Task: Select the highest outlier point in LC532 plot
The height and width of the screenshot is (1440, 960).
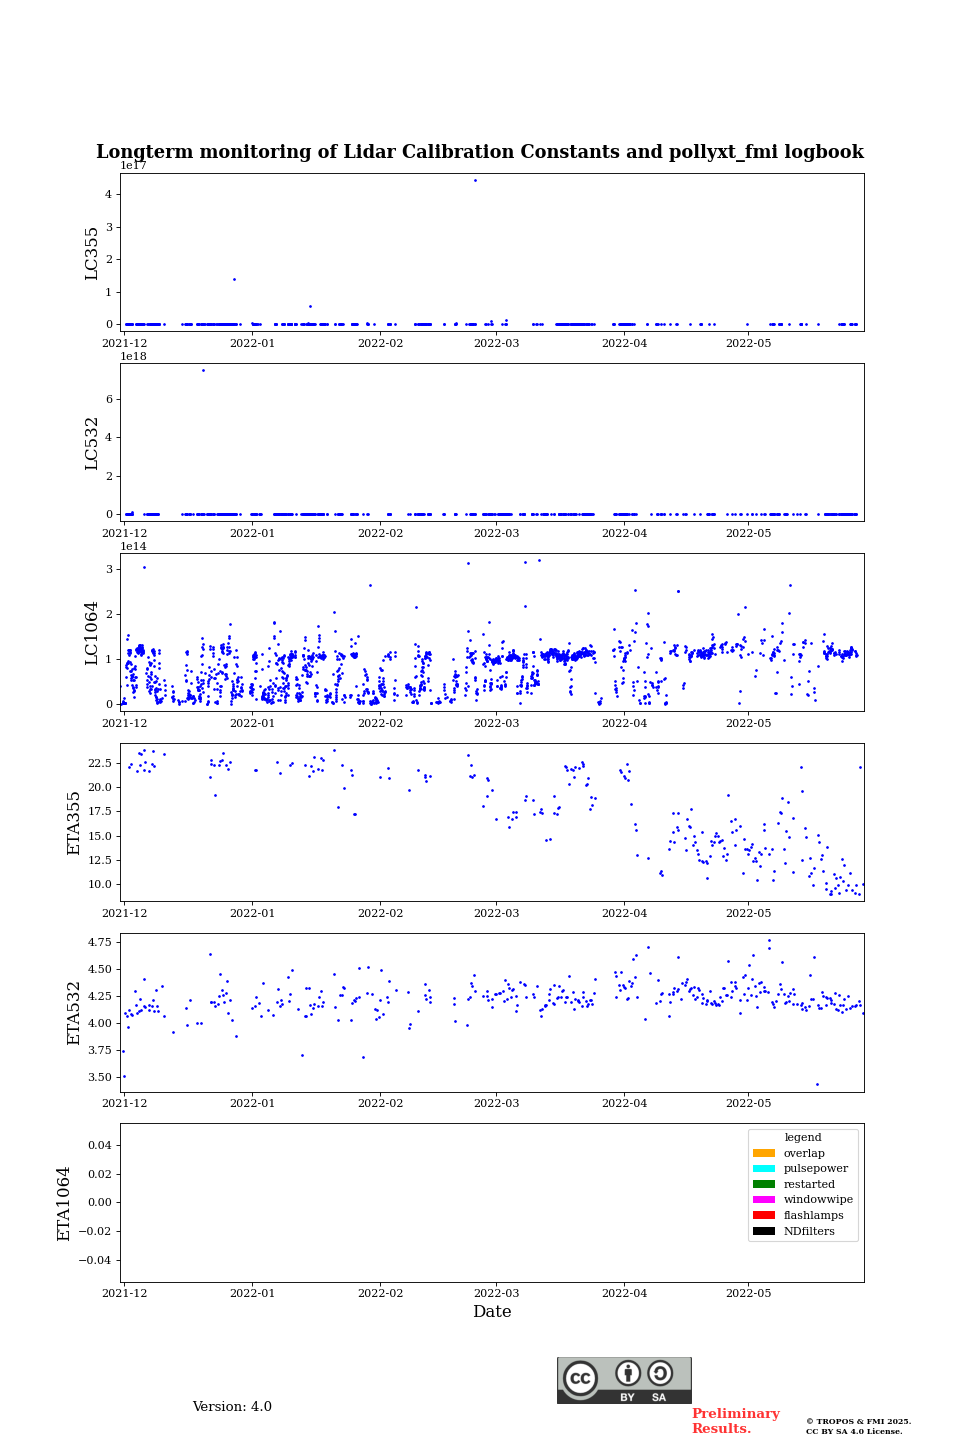Action: (203, 371)
